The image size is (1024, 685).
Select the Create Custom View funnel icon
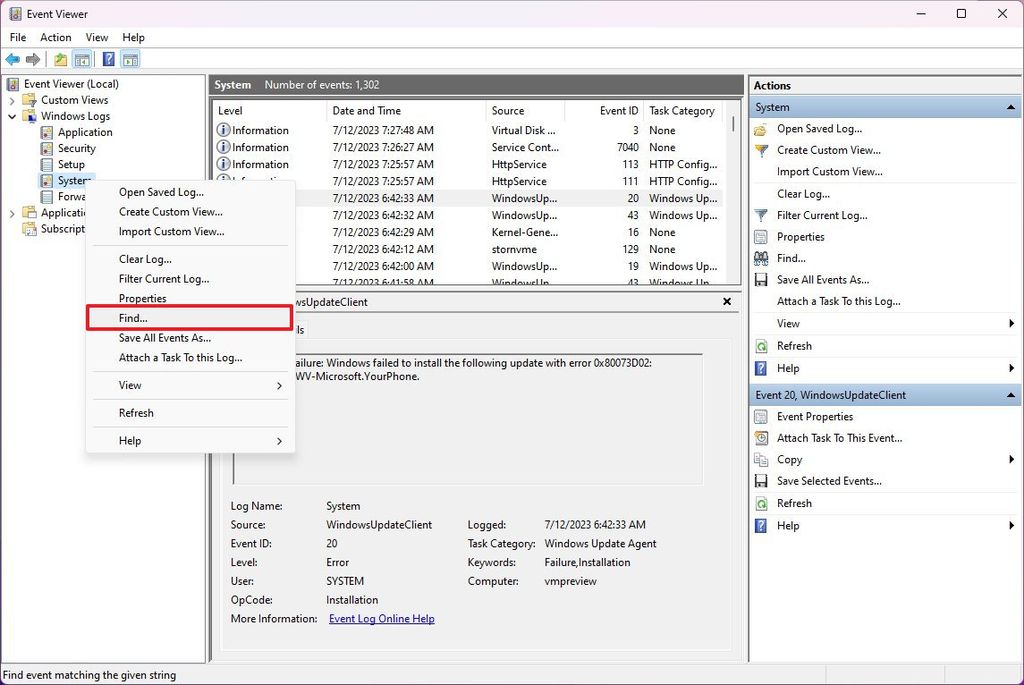[760, 149]
